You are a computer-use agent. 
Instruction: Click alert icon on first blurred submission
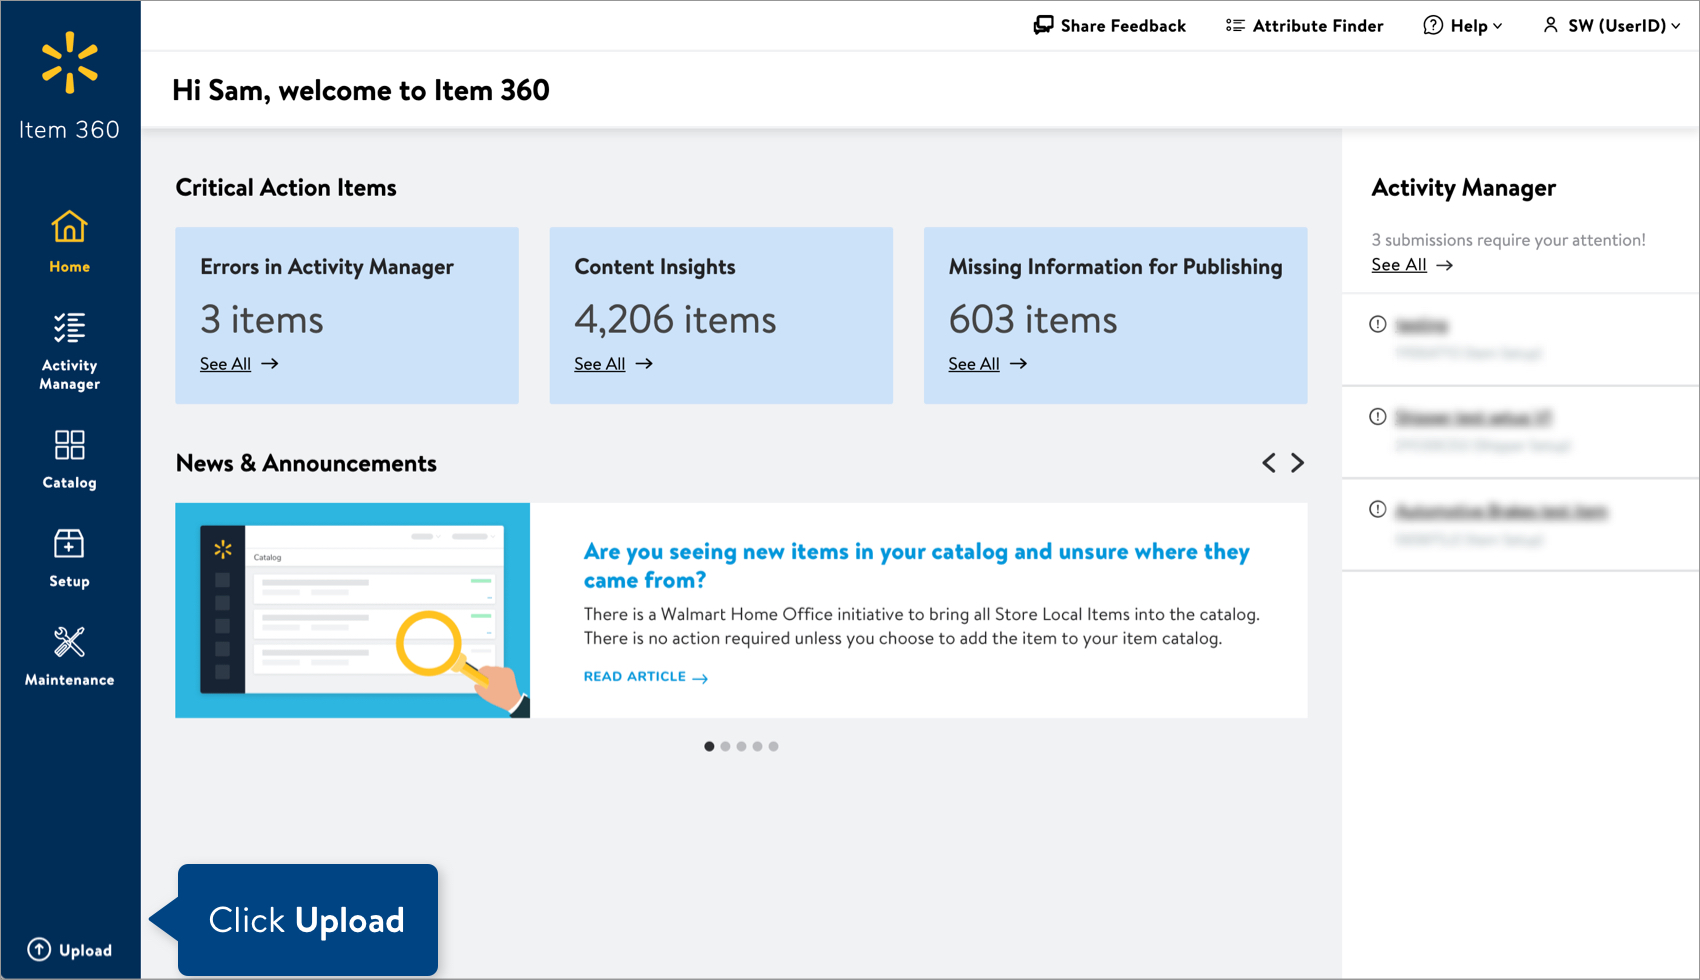pyautogui.click(x=1378, y=324)
